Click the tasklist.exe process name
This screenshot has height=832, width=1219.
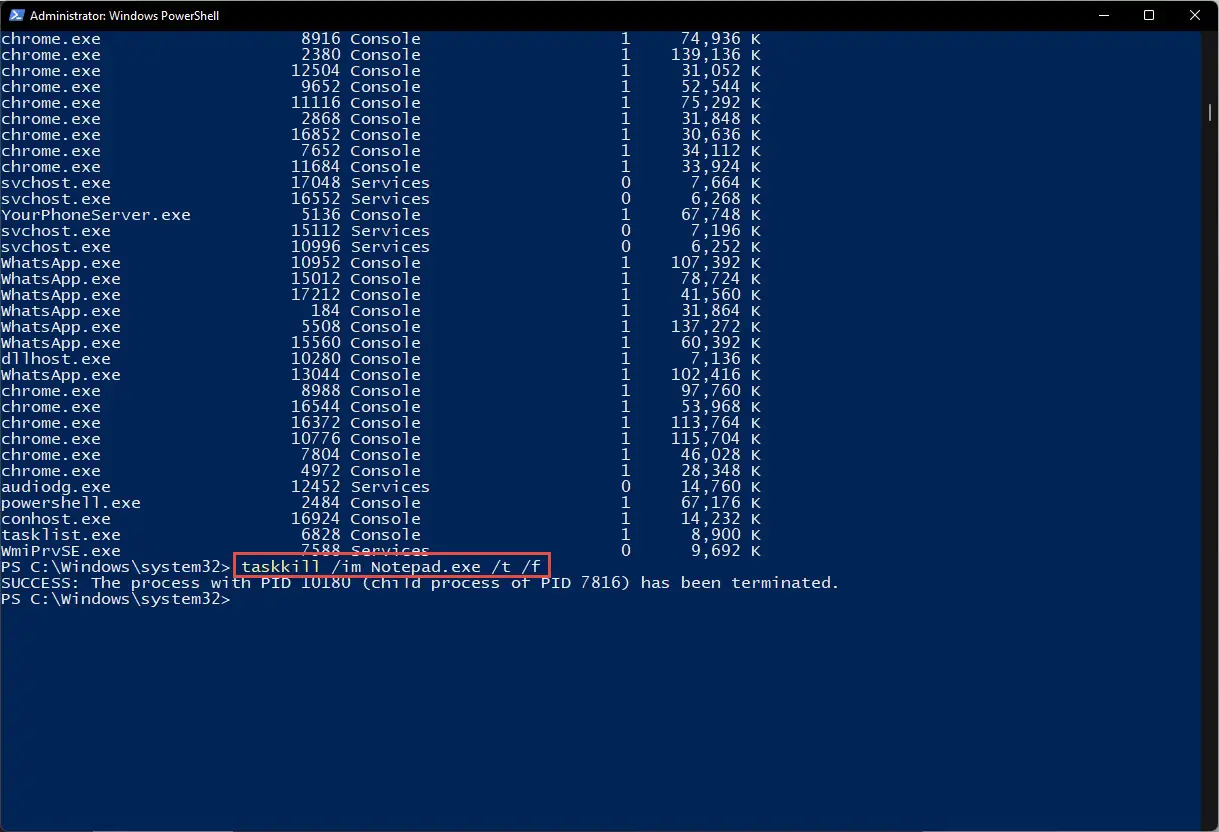[x=61, y=535]
